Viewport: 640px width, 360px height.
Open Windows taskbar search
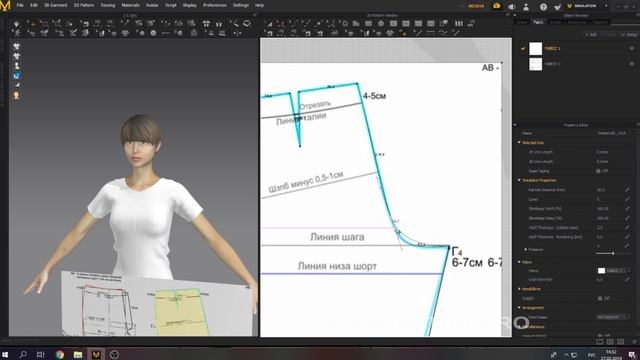pos(23,354)
